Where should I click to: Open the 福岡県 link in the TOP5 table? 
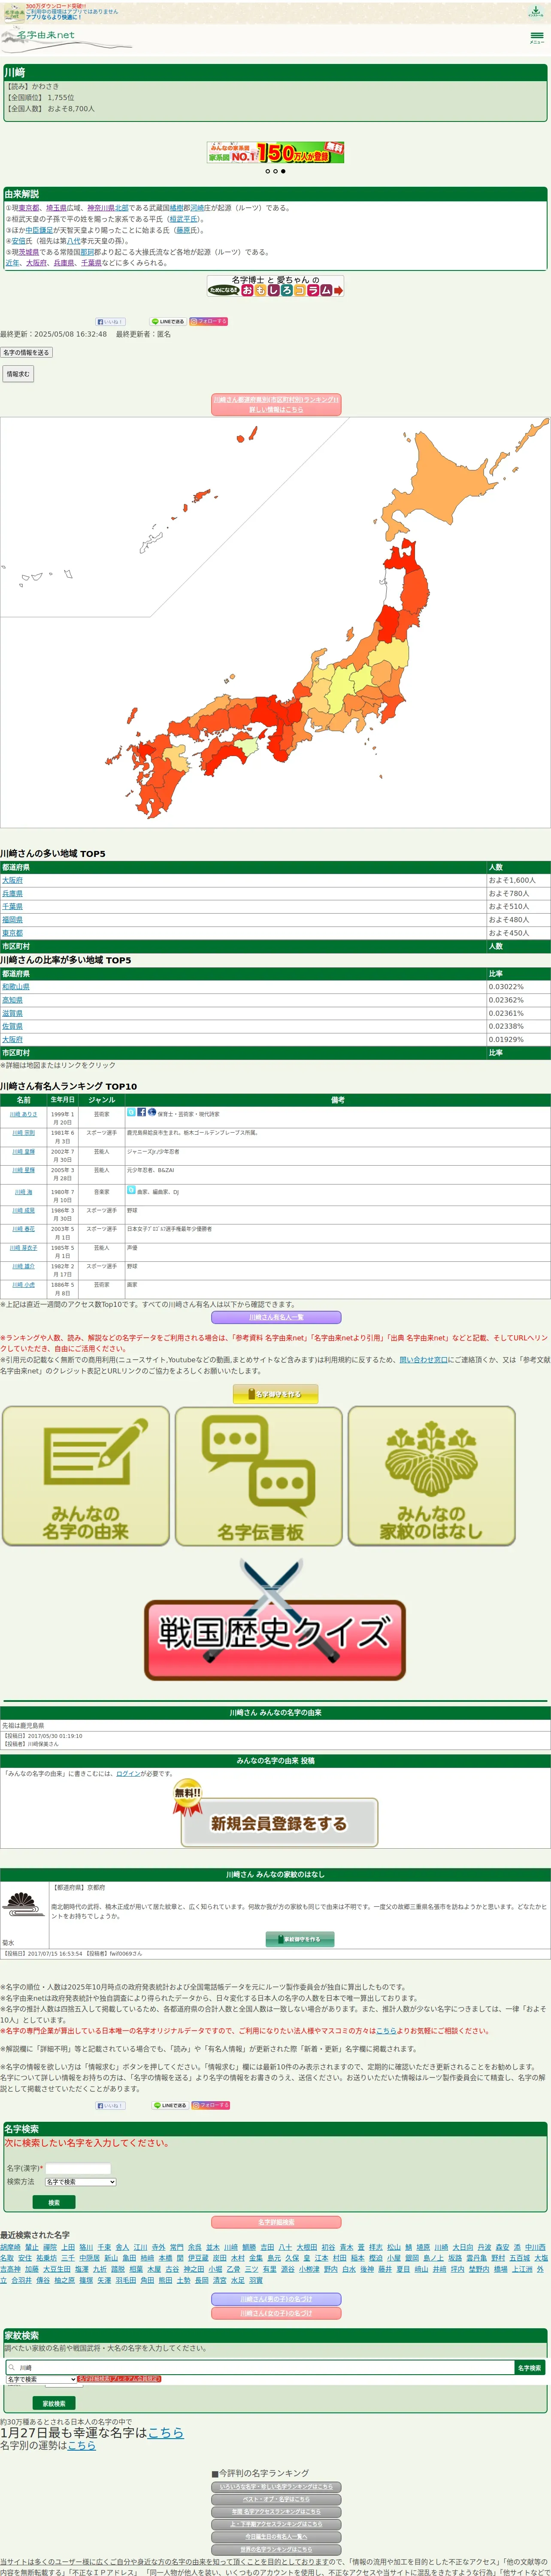pyautogui.click(x=12, y=920)
